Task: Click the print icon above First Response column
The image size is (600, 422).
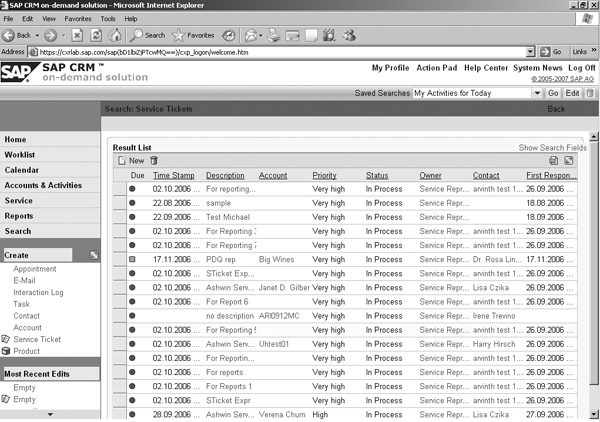Action: pyautogui.click(x=554, y=161)
